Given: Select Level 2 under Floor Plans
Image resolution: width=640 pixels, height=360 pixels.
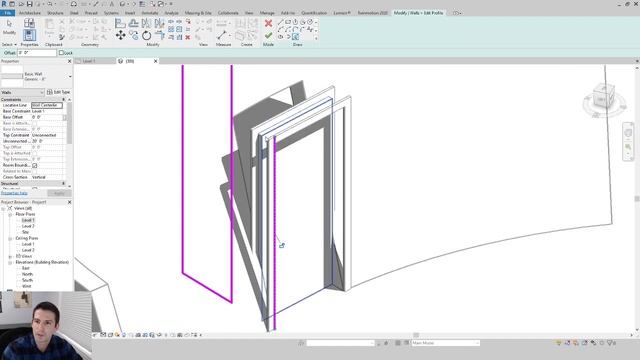Looking at the screenshot, I should tap(28, 226).
